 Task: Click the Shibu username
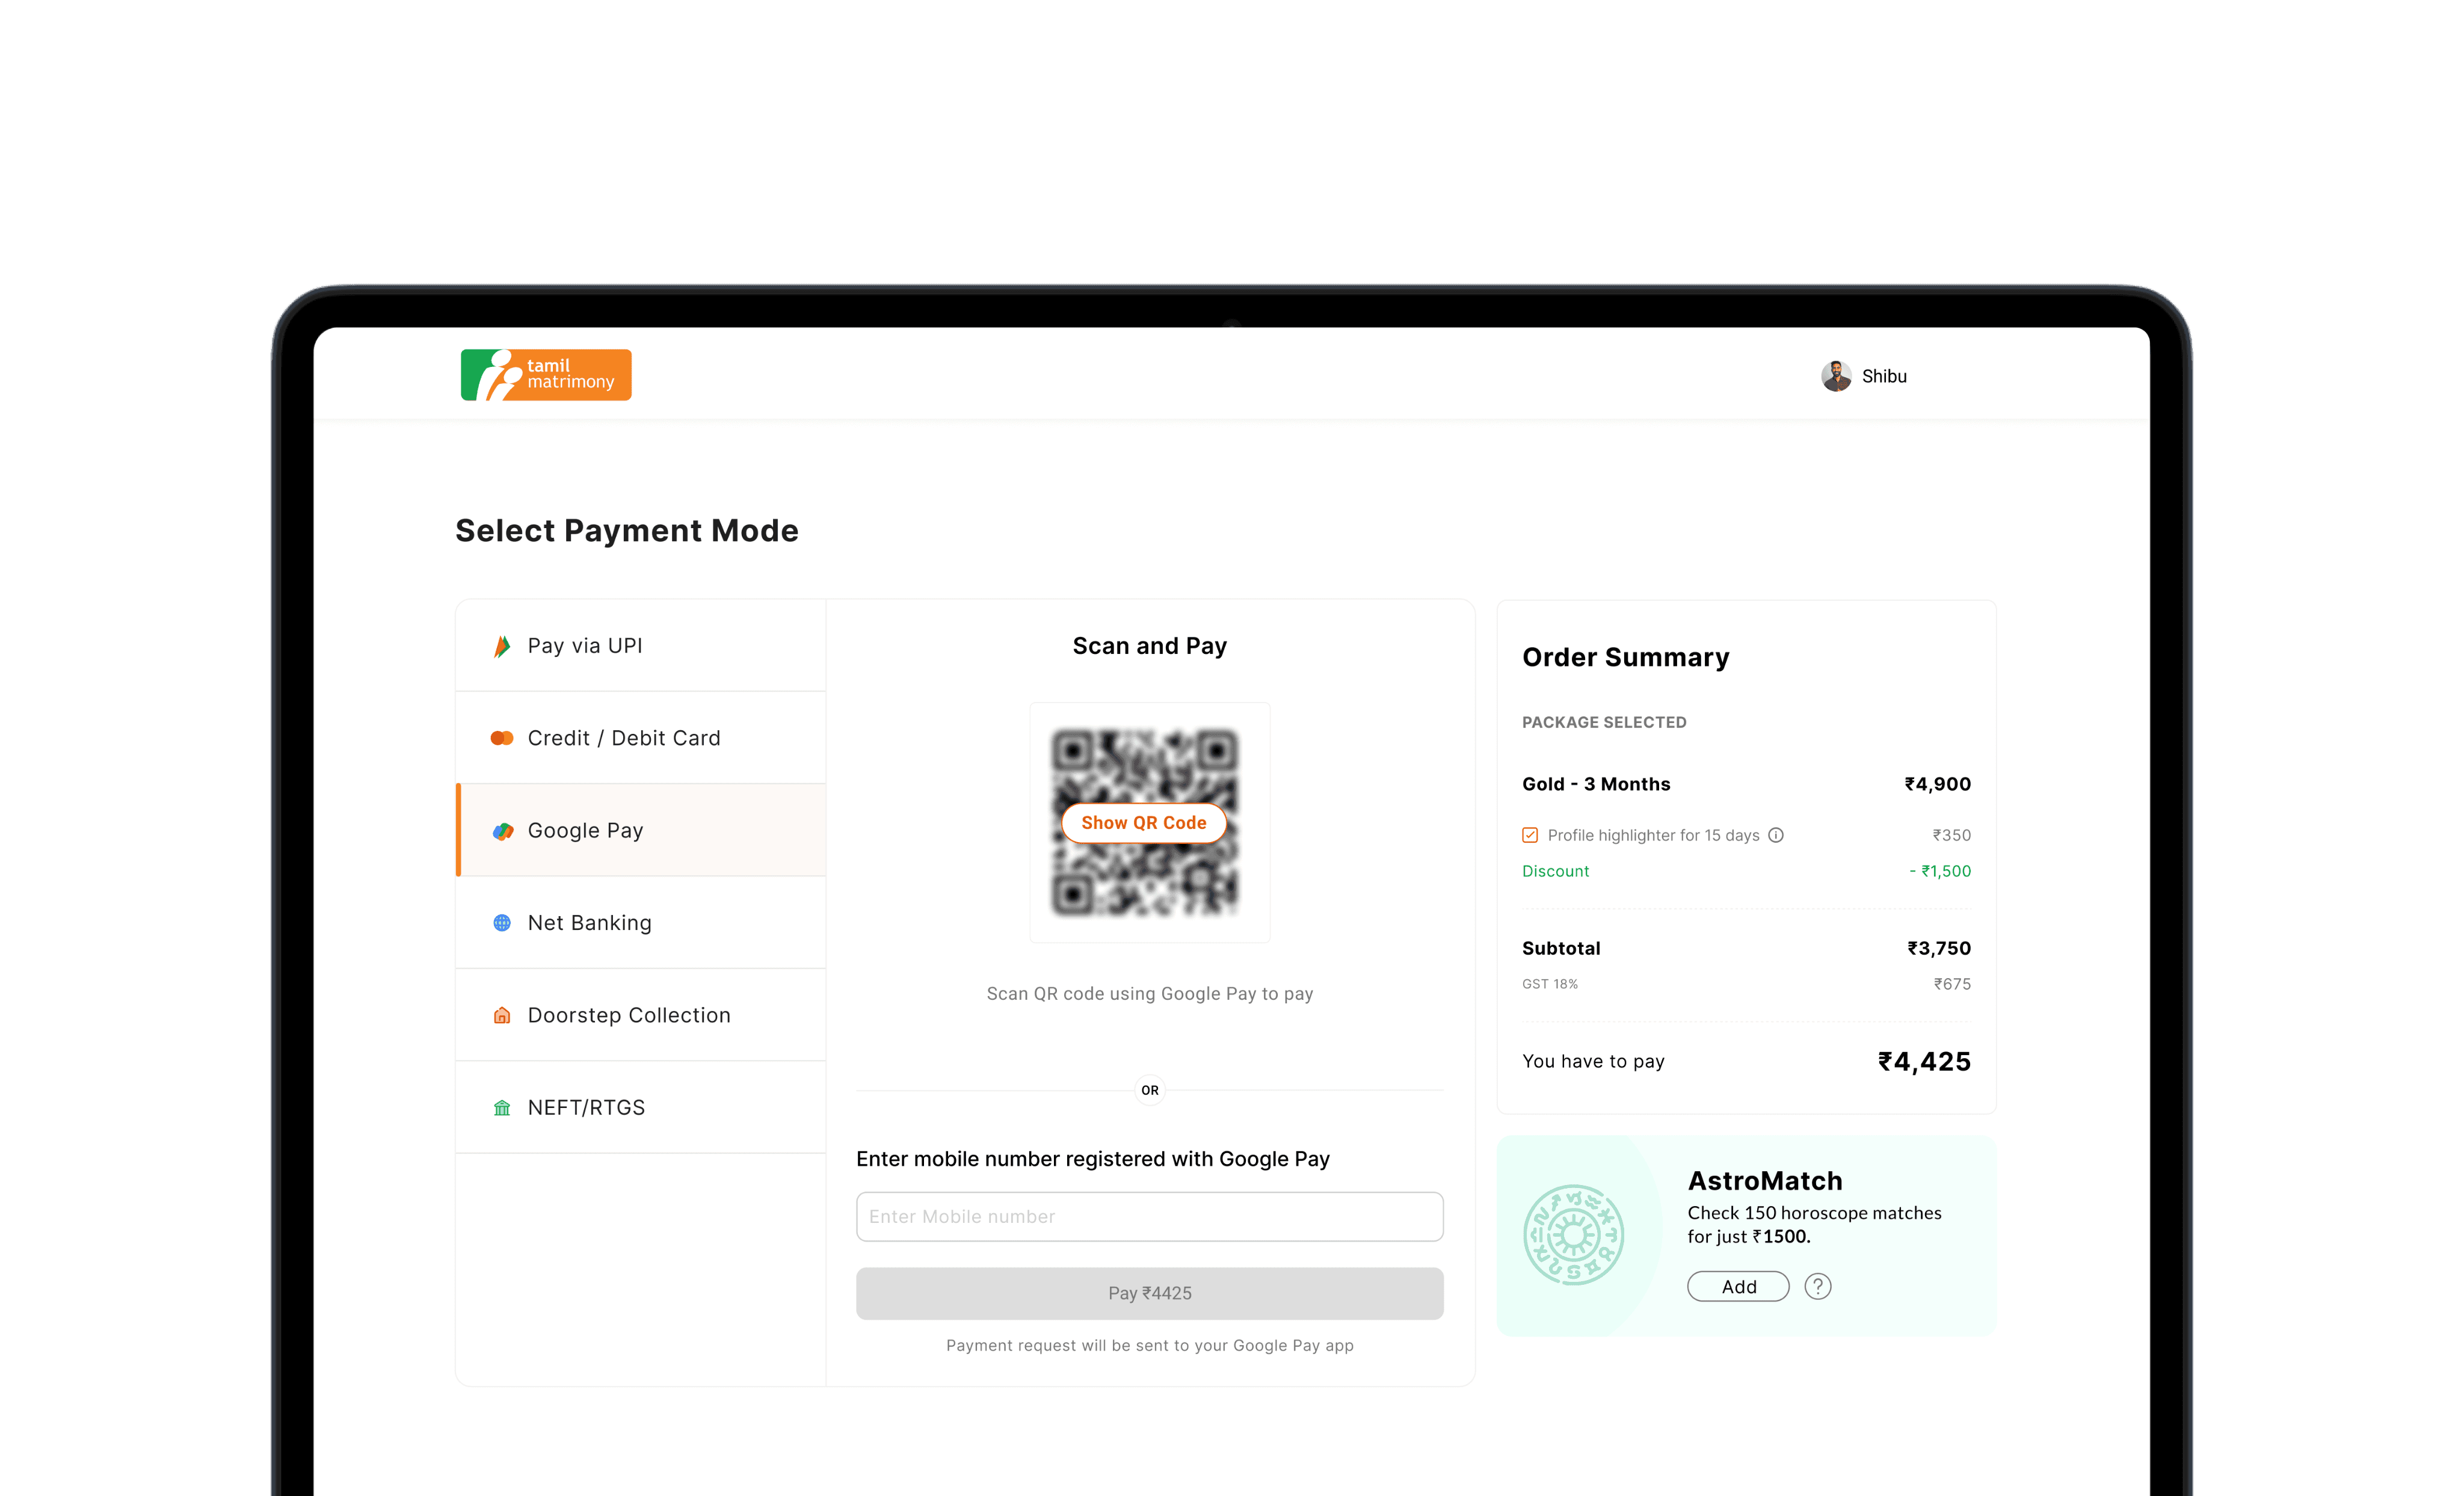(1884, 376)
